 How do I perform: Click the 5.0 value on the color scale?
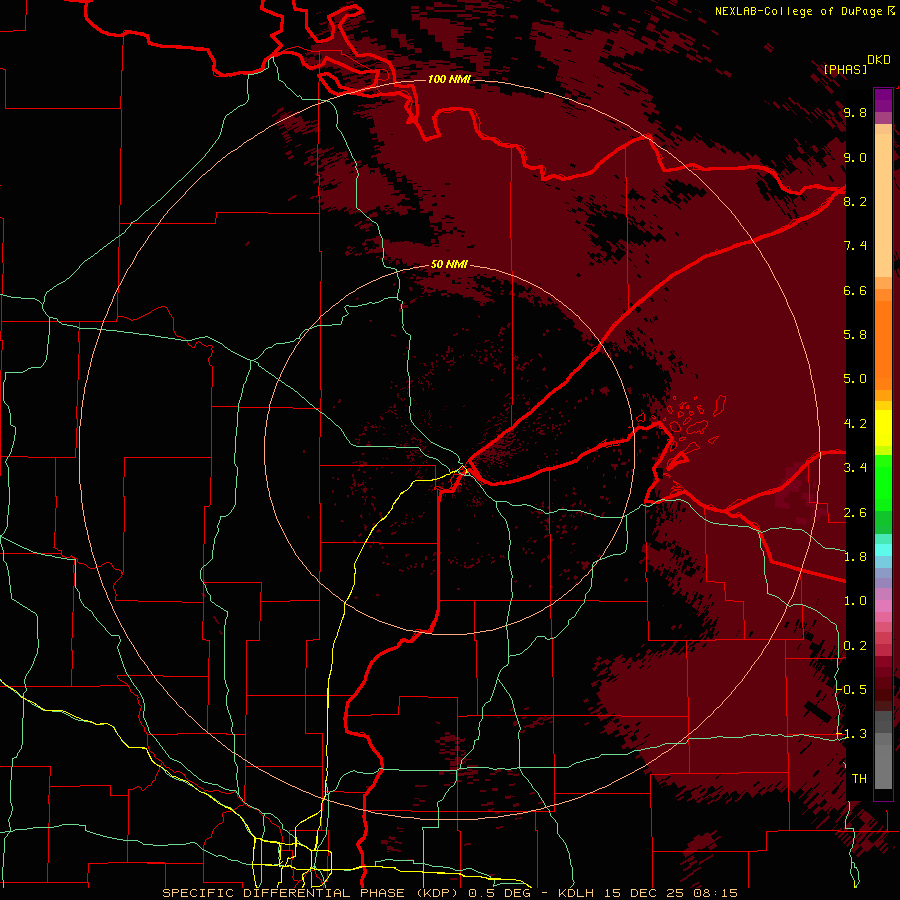coord(855,379)
